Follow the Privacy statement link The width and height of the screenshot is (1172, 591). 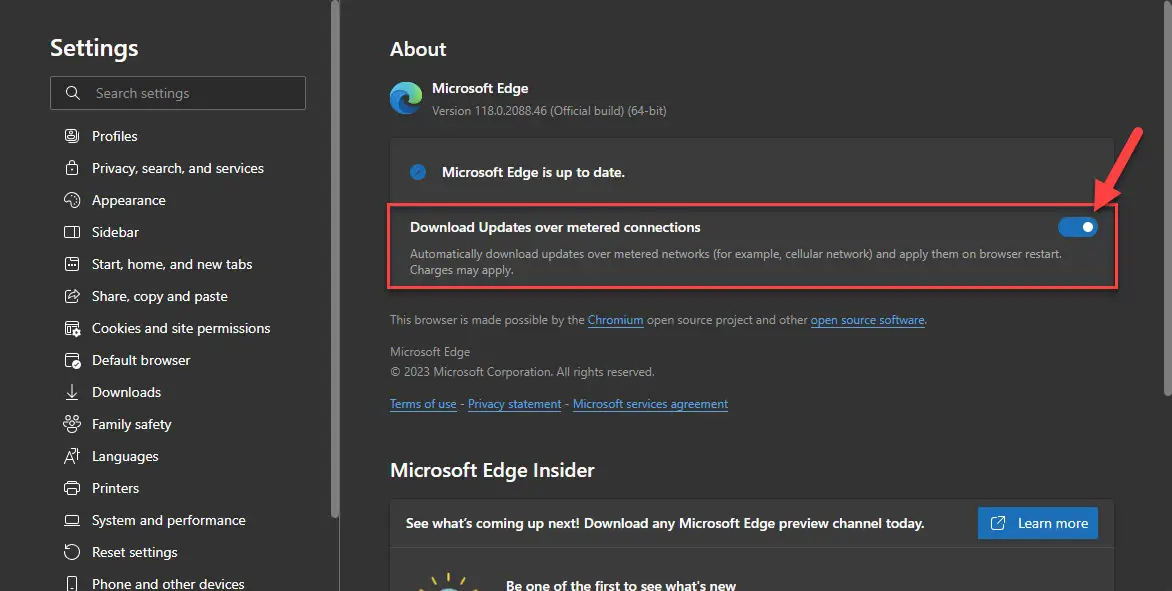pyautogui.click(x=514, y=404)
